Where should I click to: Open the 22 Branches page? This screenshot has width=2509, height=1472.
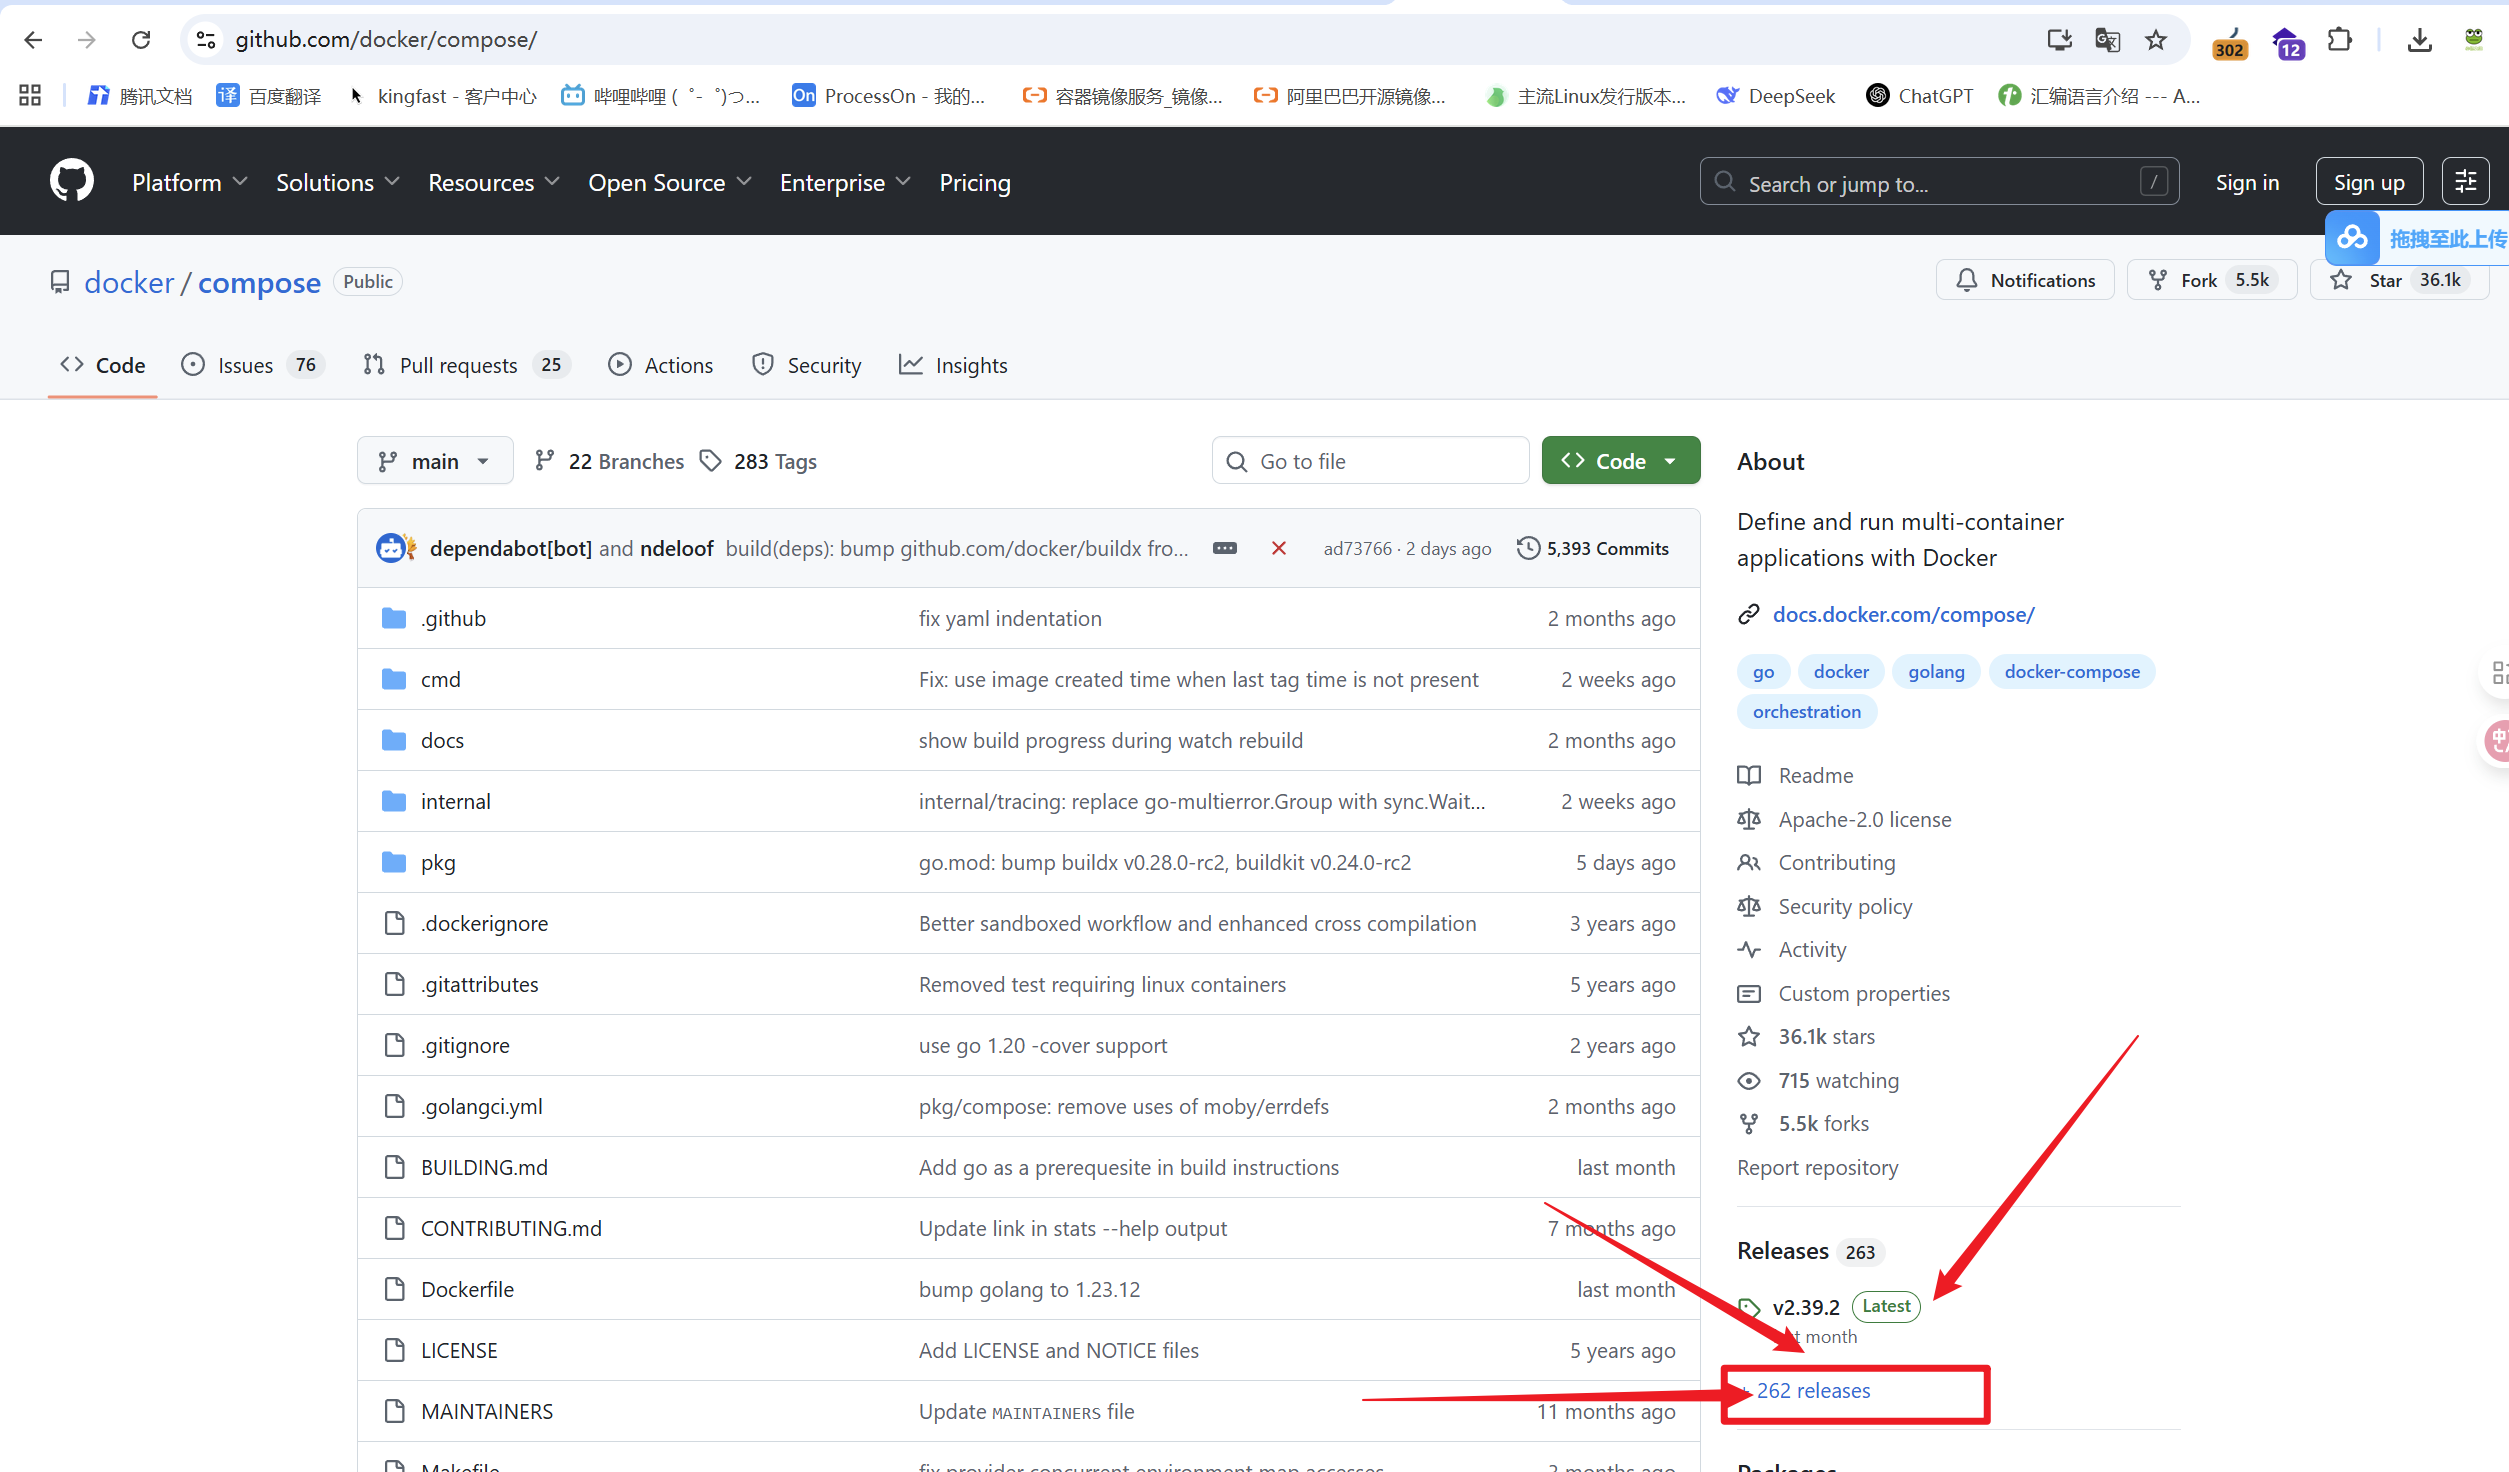609,461
